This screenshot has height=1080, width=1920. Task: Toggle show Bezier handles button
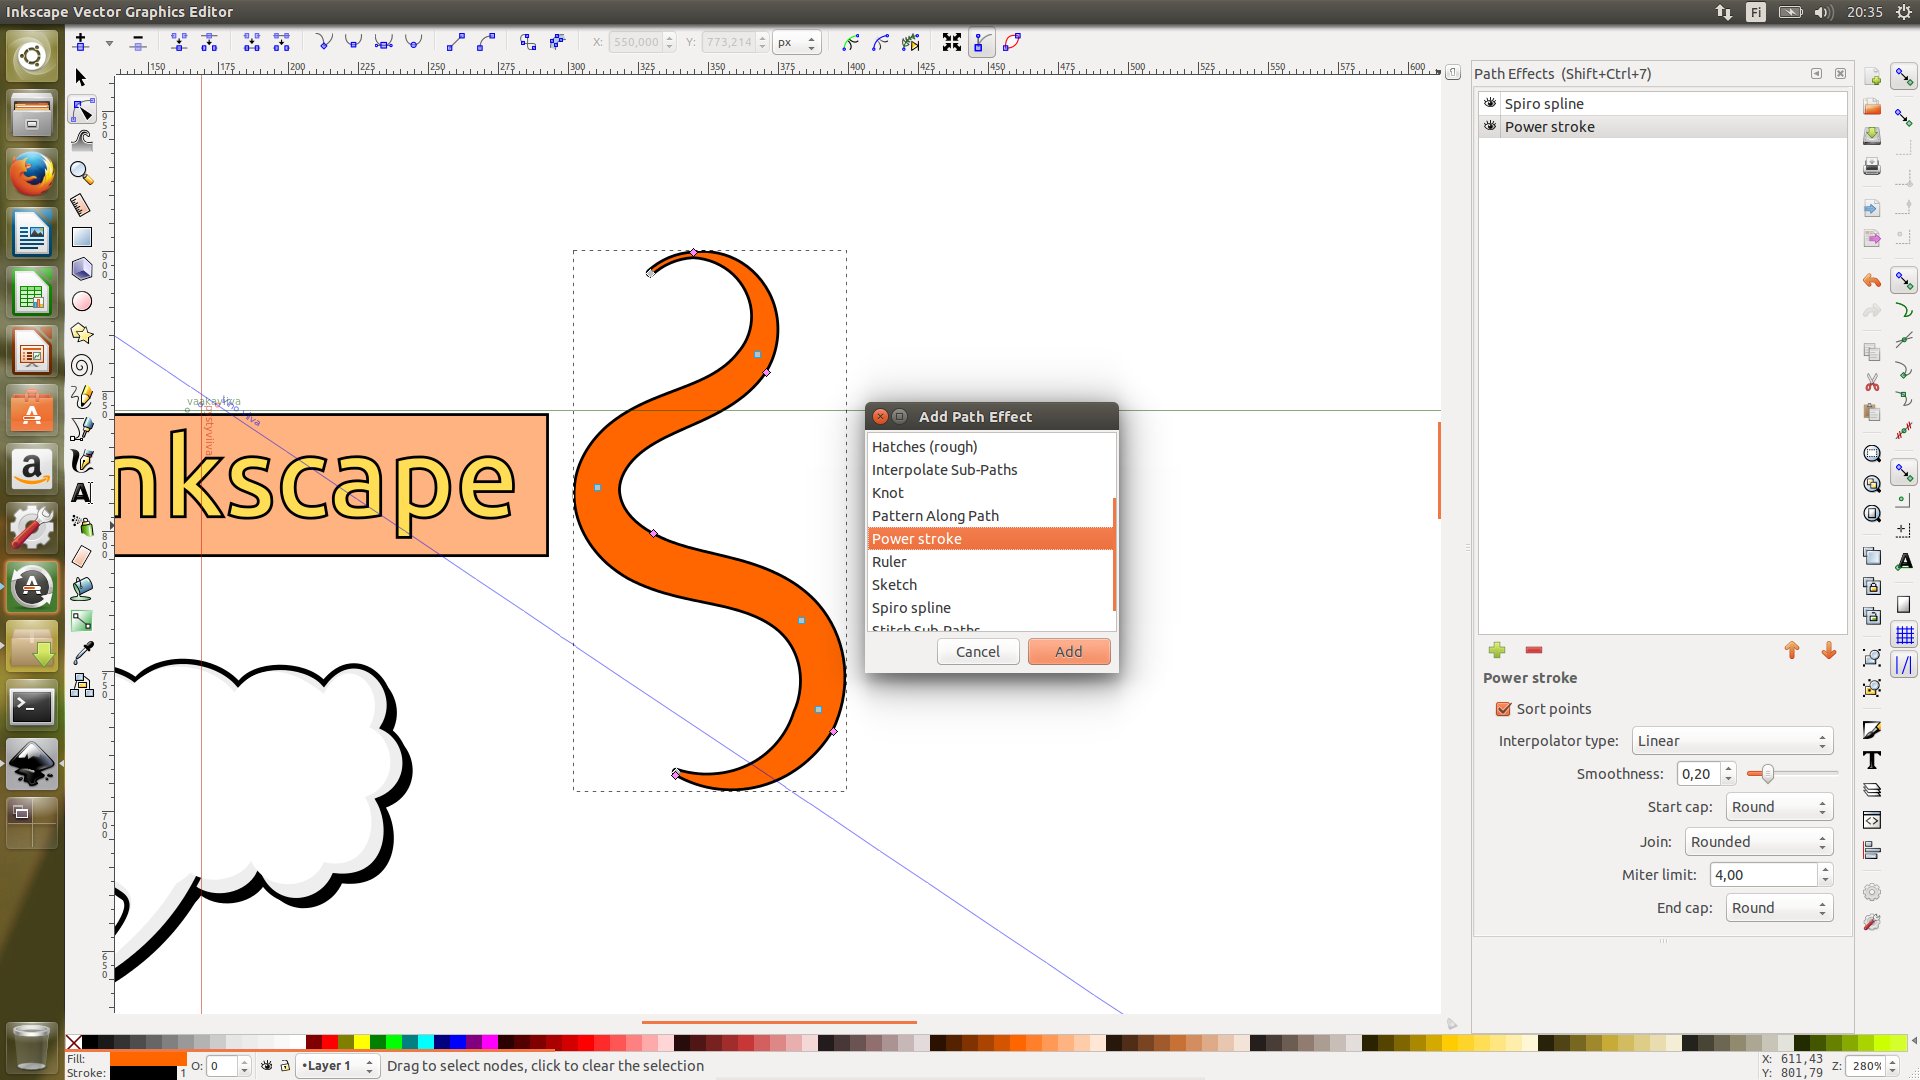982,42
